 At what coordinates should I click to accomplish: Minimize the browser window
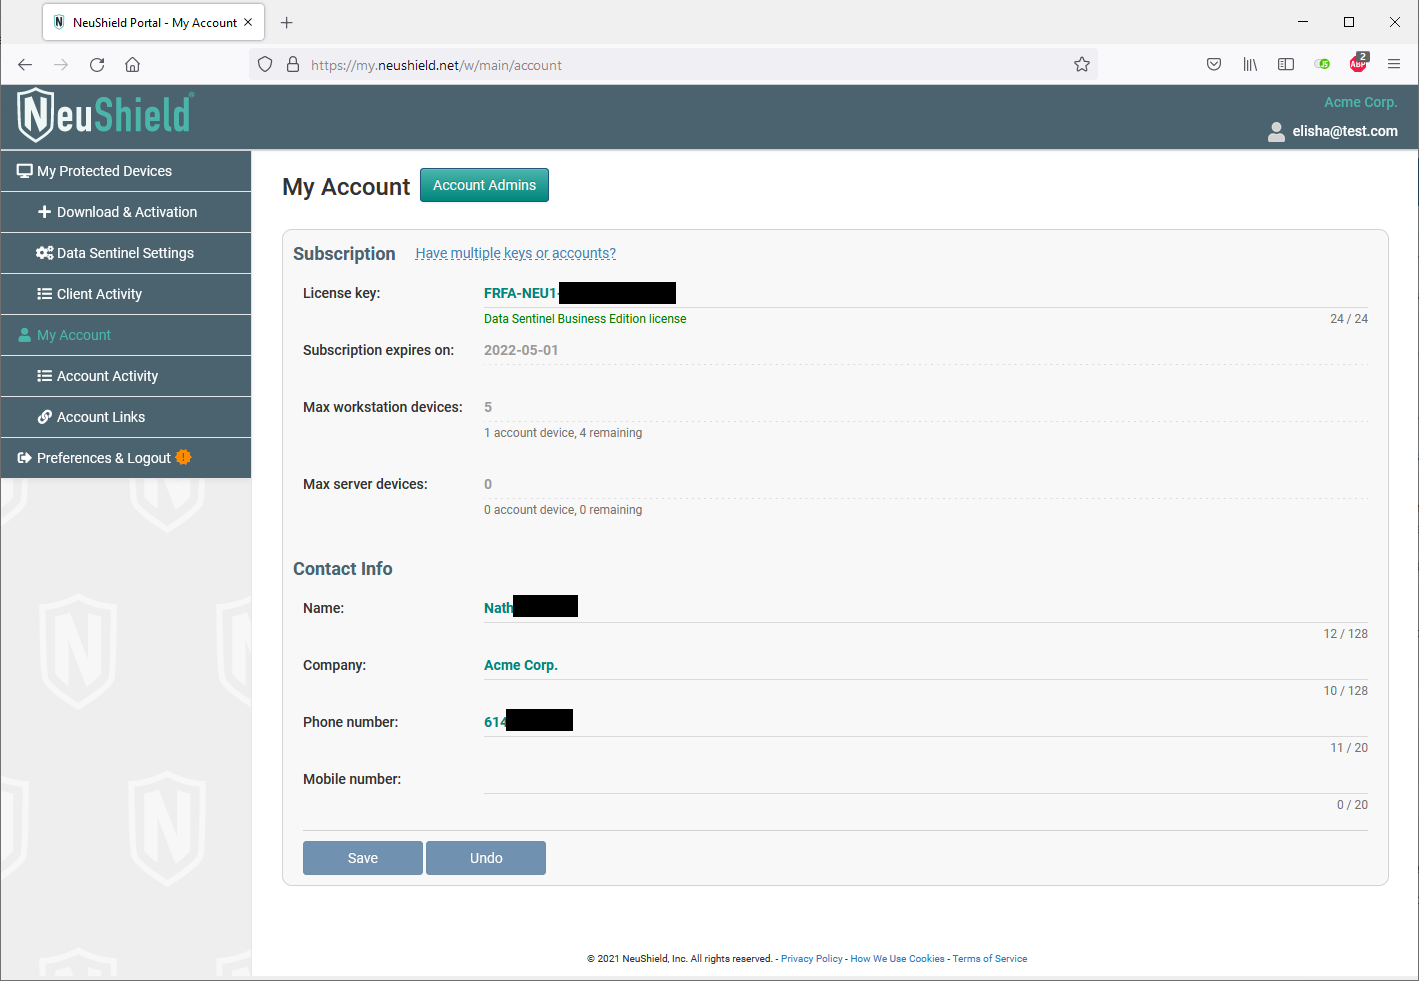point(1303,22)
